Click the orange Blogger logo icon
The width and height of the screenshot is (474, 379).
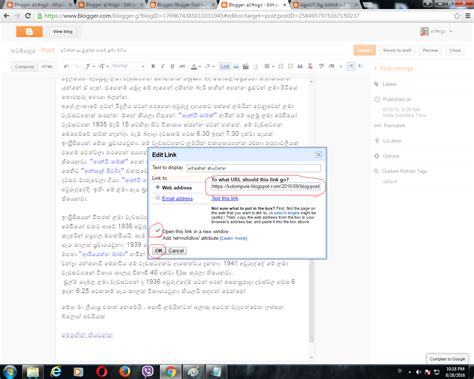click(29, 32)
